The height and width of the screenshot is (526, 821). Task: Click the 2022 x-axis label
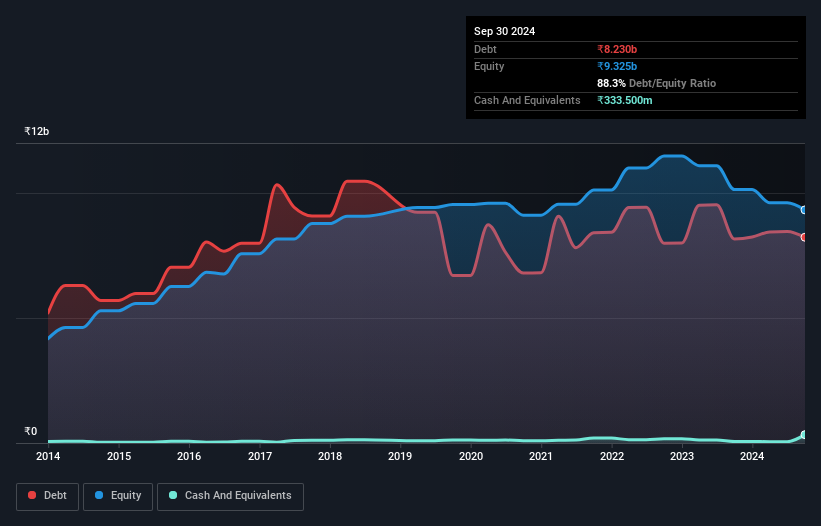pos(612,456)
